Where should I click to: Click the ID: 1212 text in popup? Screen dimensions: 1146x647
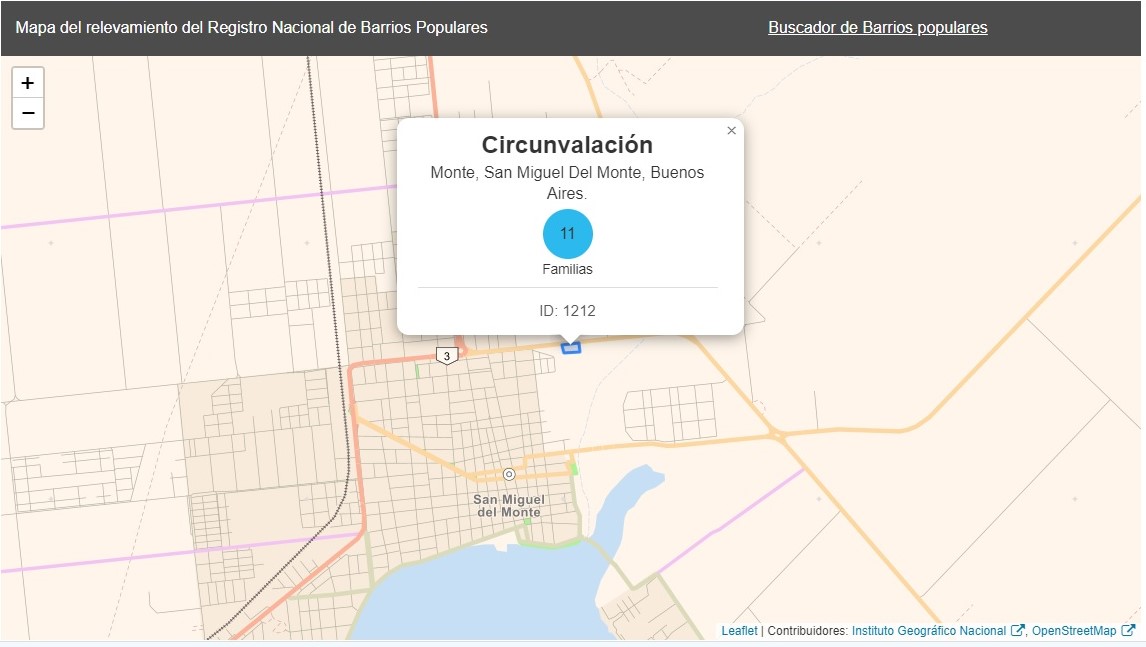[x=567, y=311]
